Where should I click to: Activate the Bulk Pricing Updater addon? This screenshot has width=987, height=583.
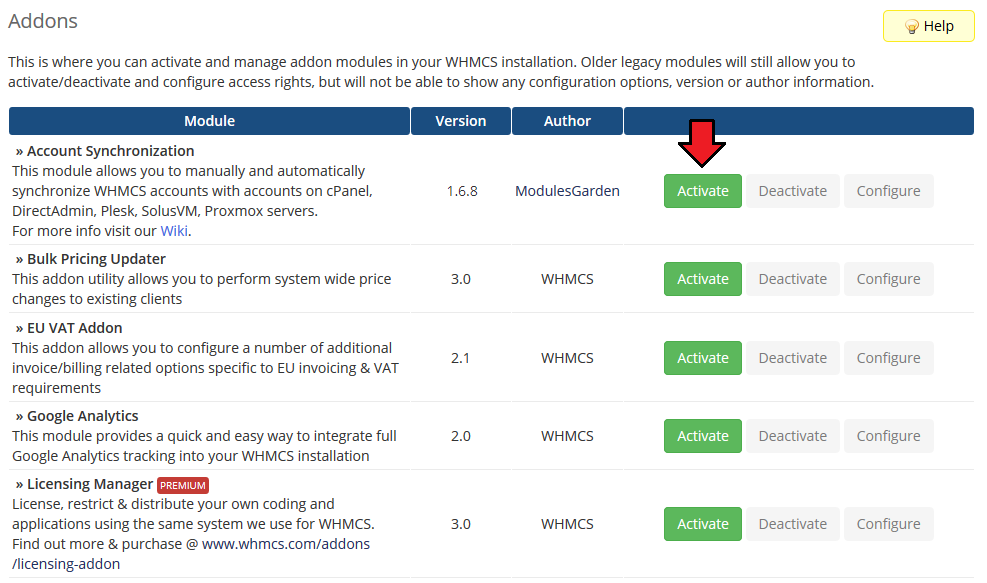pos(702,279)
